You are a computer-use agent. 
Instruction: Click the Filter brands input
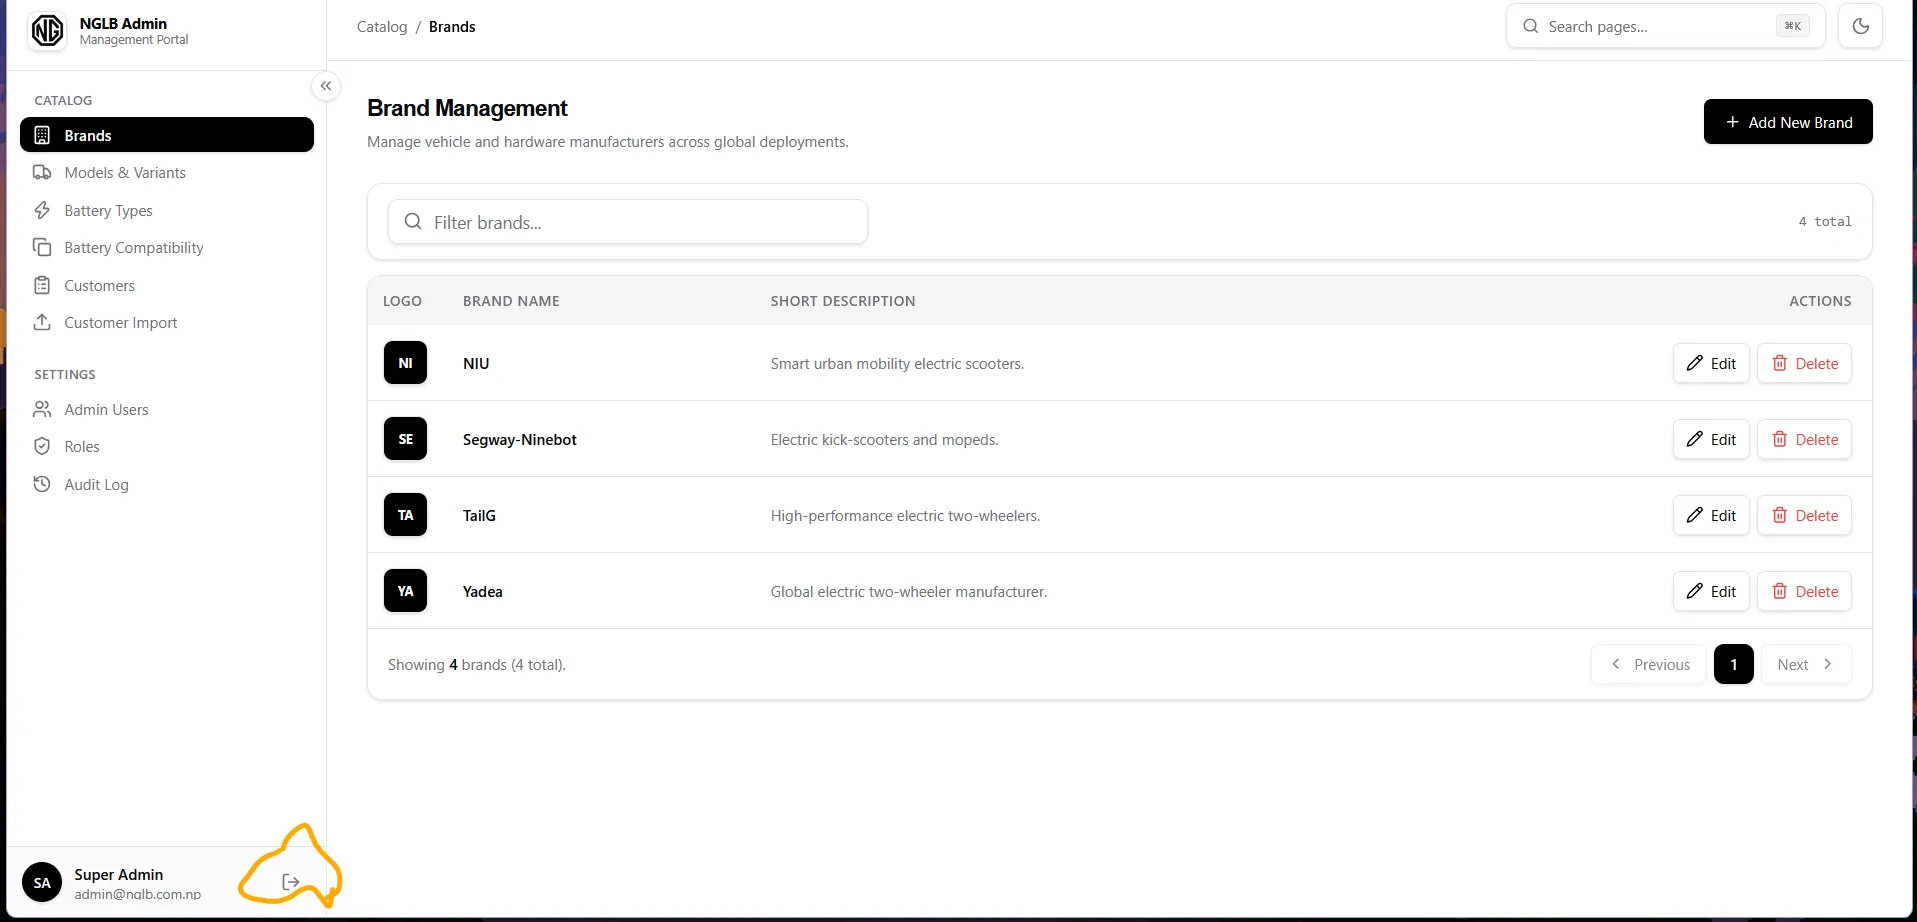(628, 222)
